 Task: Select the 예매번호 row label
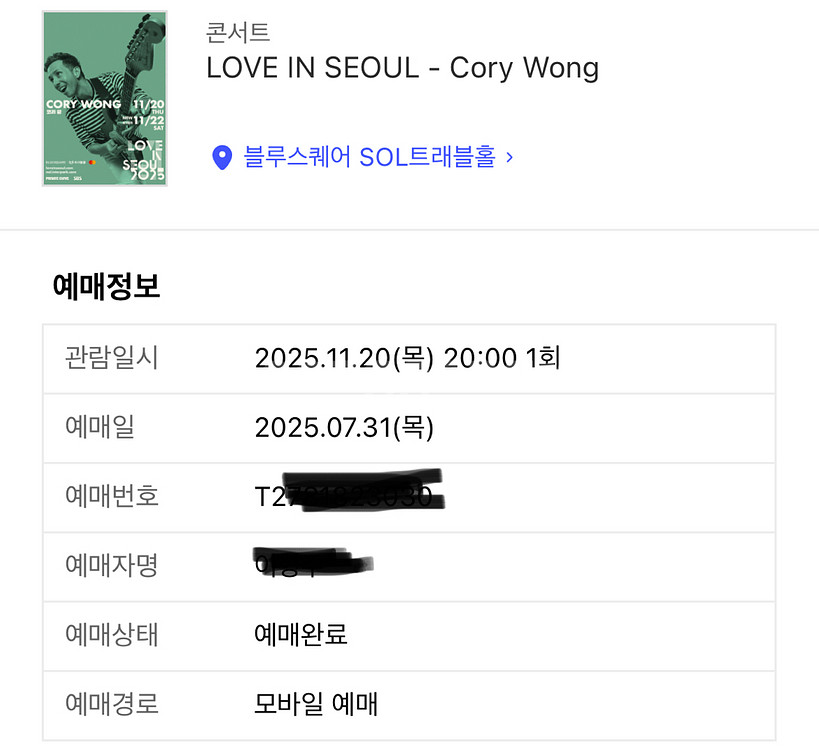click(103, 496)
